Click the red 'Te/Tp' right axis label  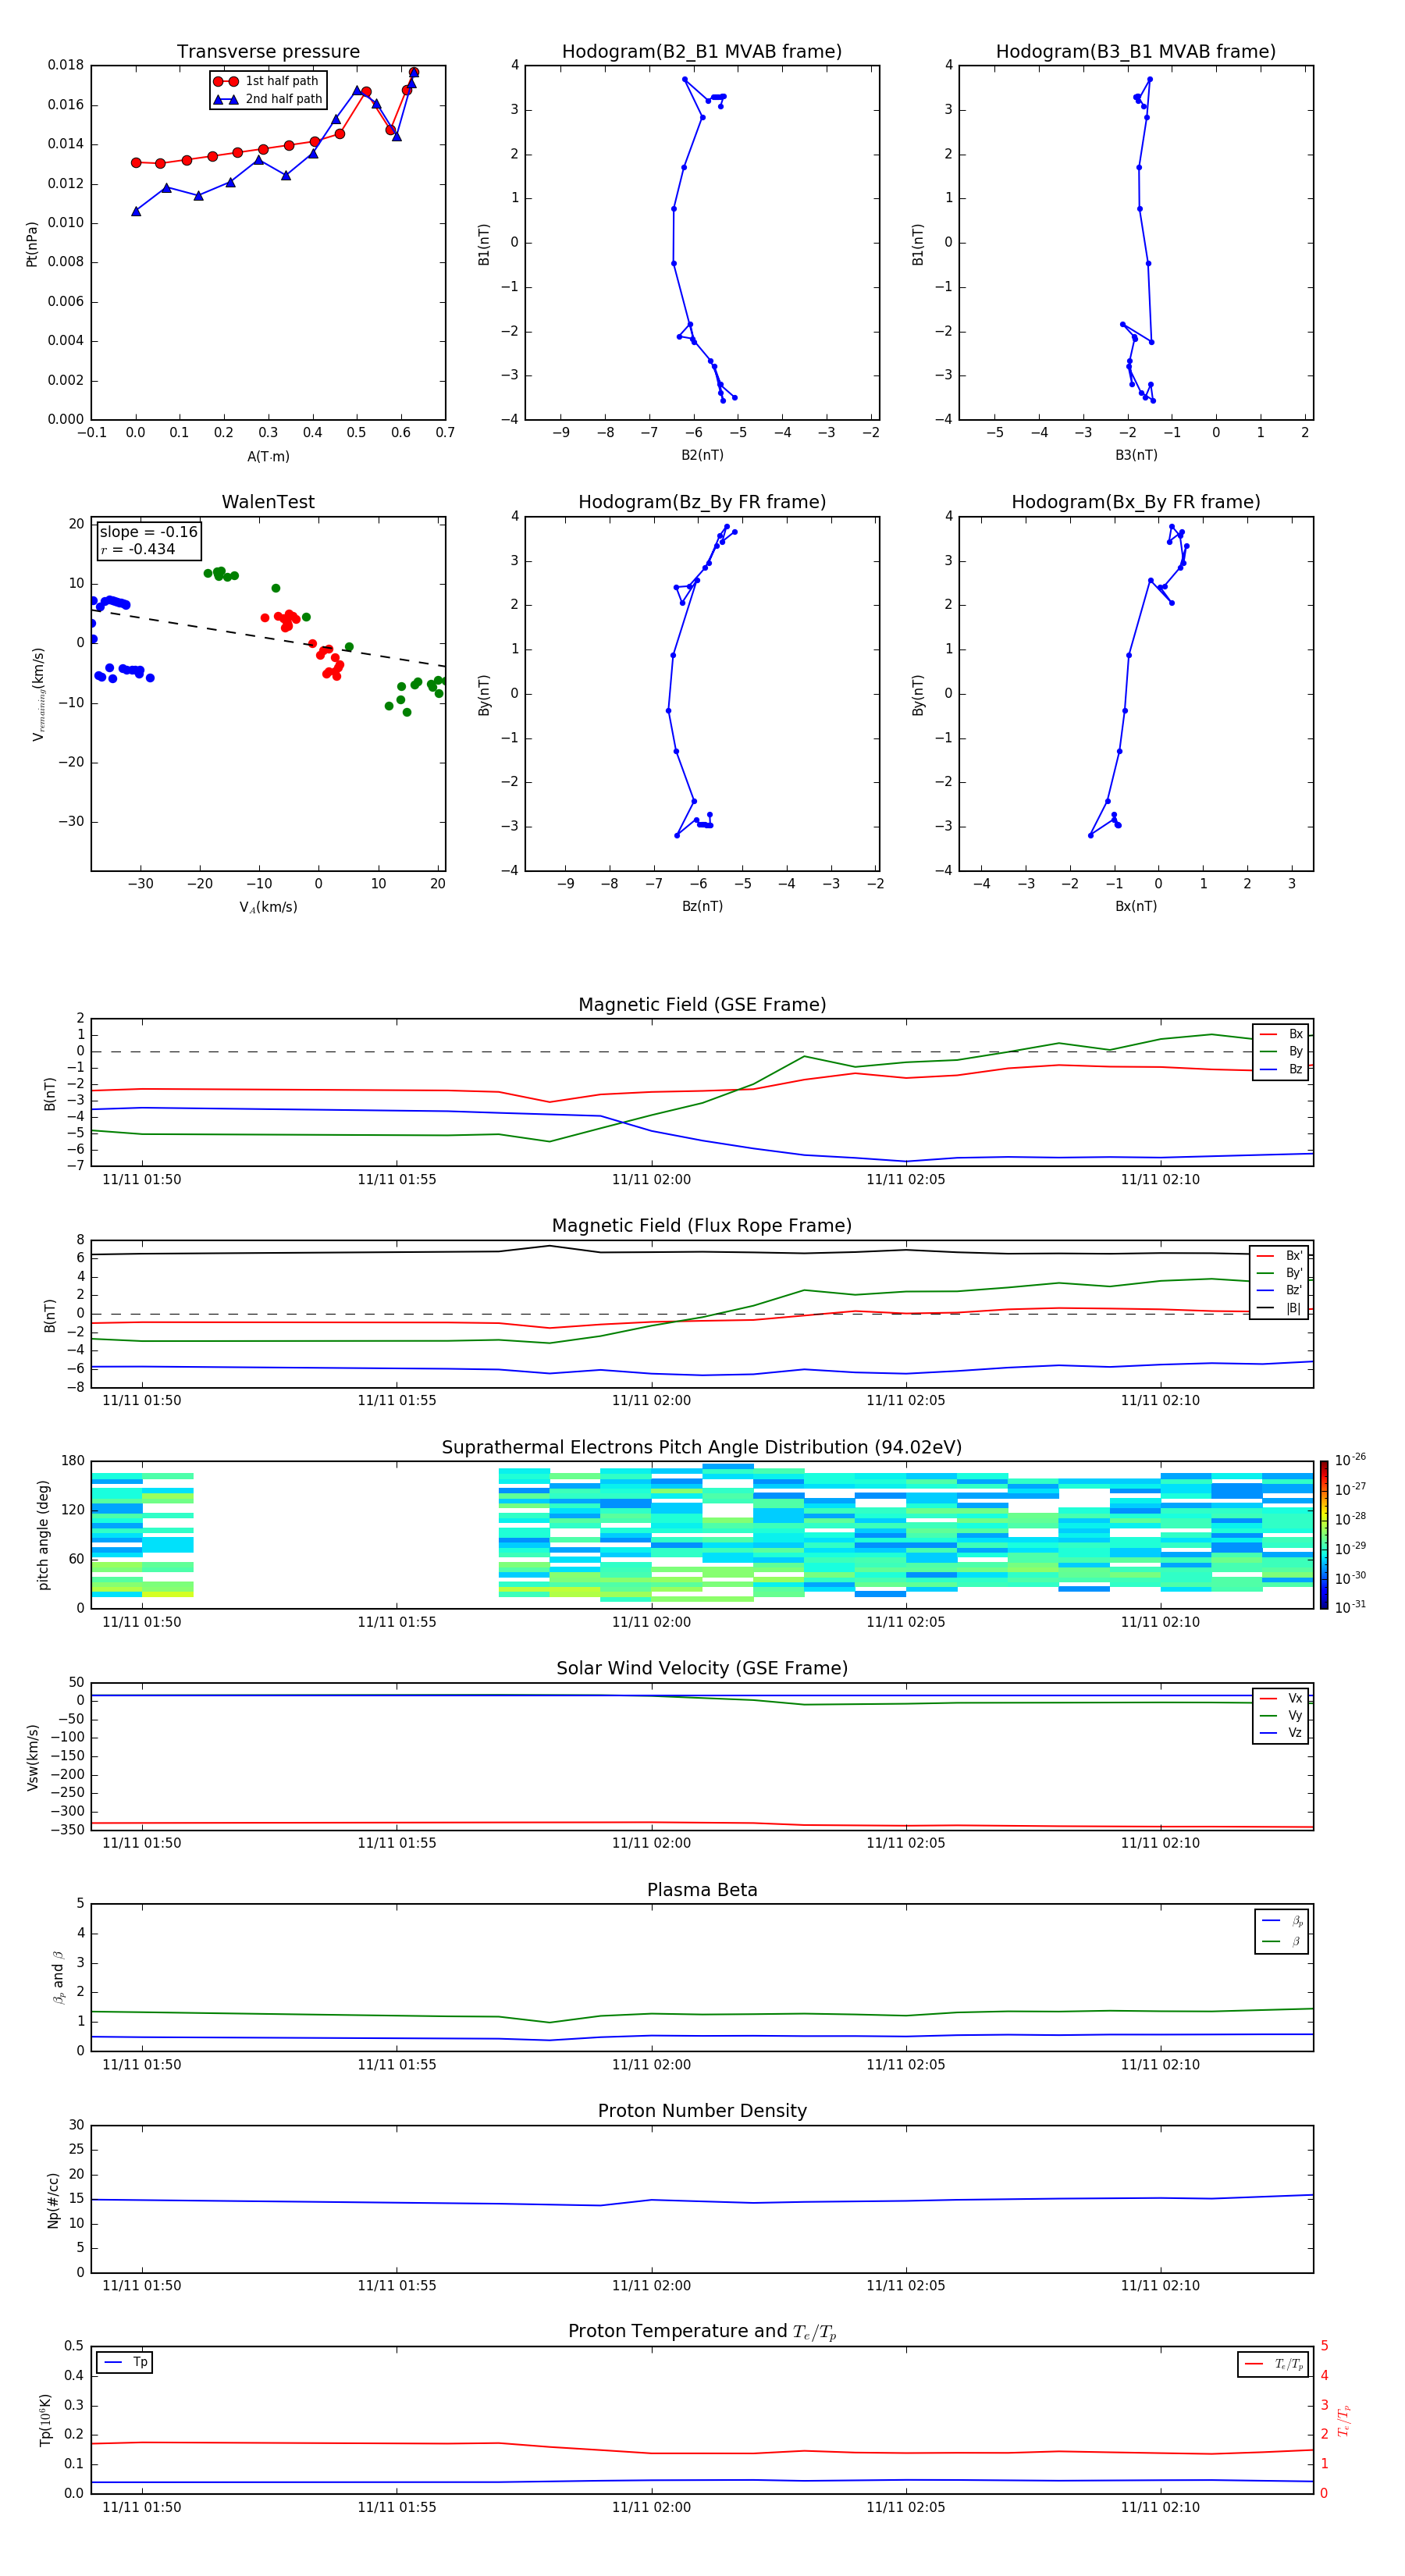[1344, 2420]
